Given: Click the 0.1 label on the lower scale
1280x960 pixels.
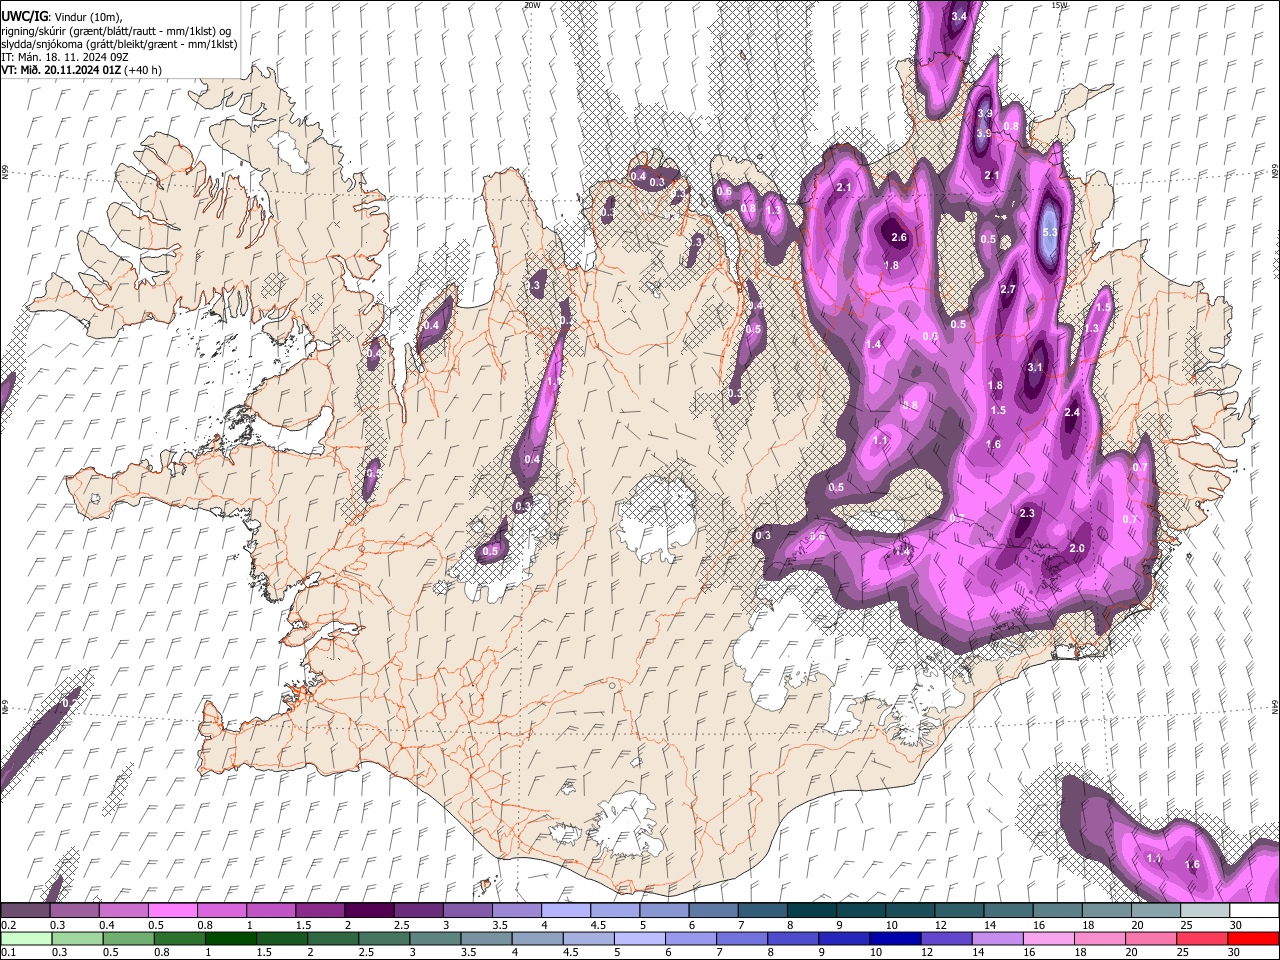Looking at the screenshot, I should (8, 952).
